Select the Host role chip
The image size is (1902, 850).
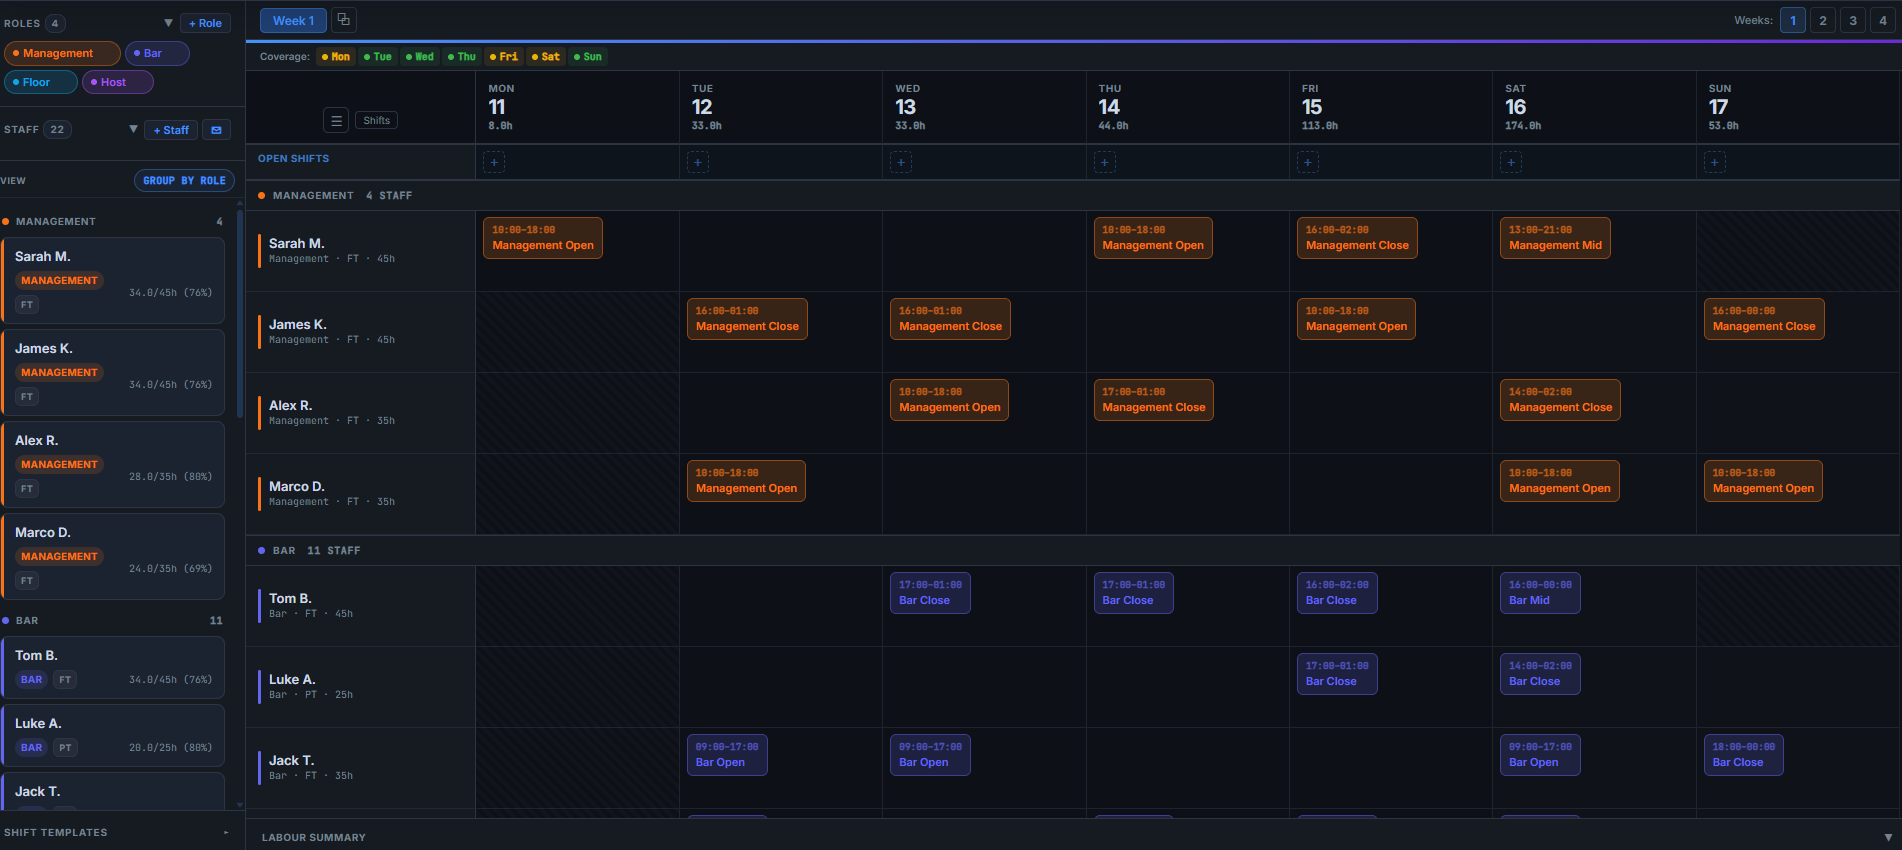(118, 82)
